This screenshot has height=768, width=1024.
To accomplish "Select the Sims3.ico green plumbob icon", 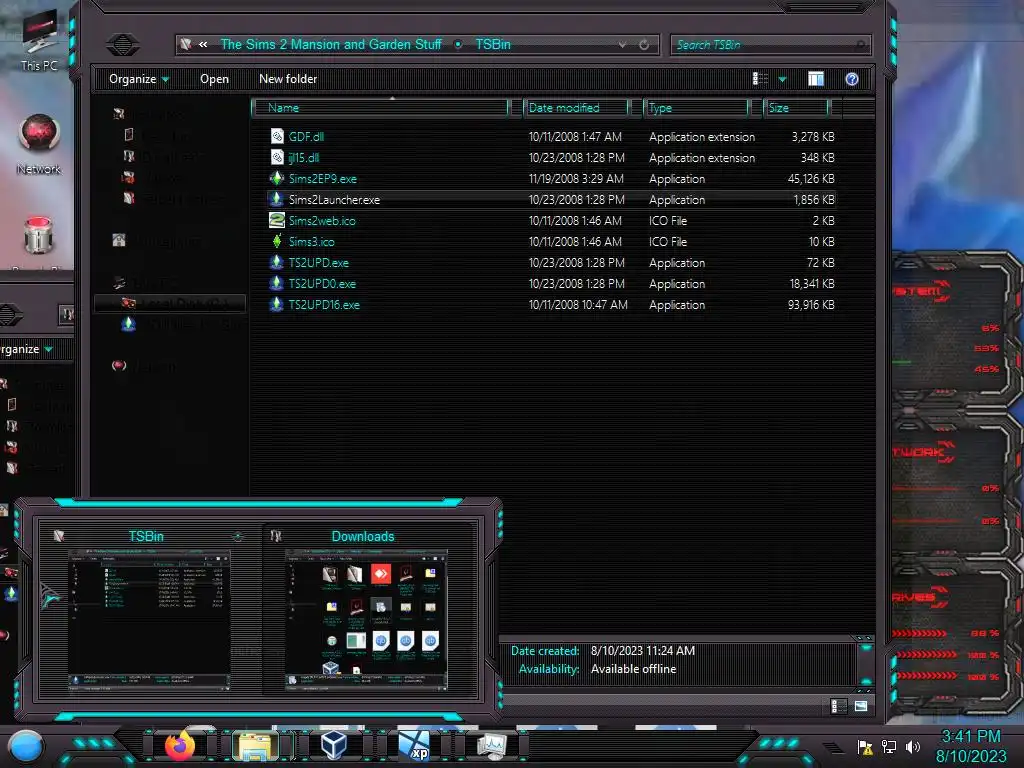I will [x=277, y=241].
